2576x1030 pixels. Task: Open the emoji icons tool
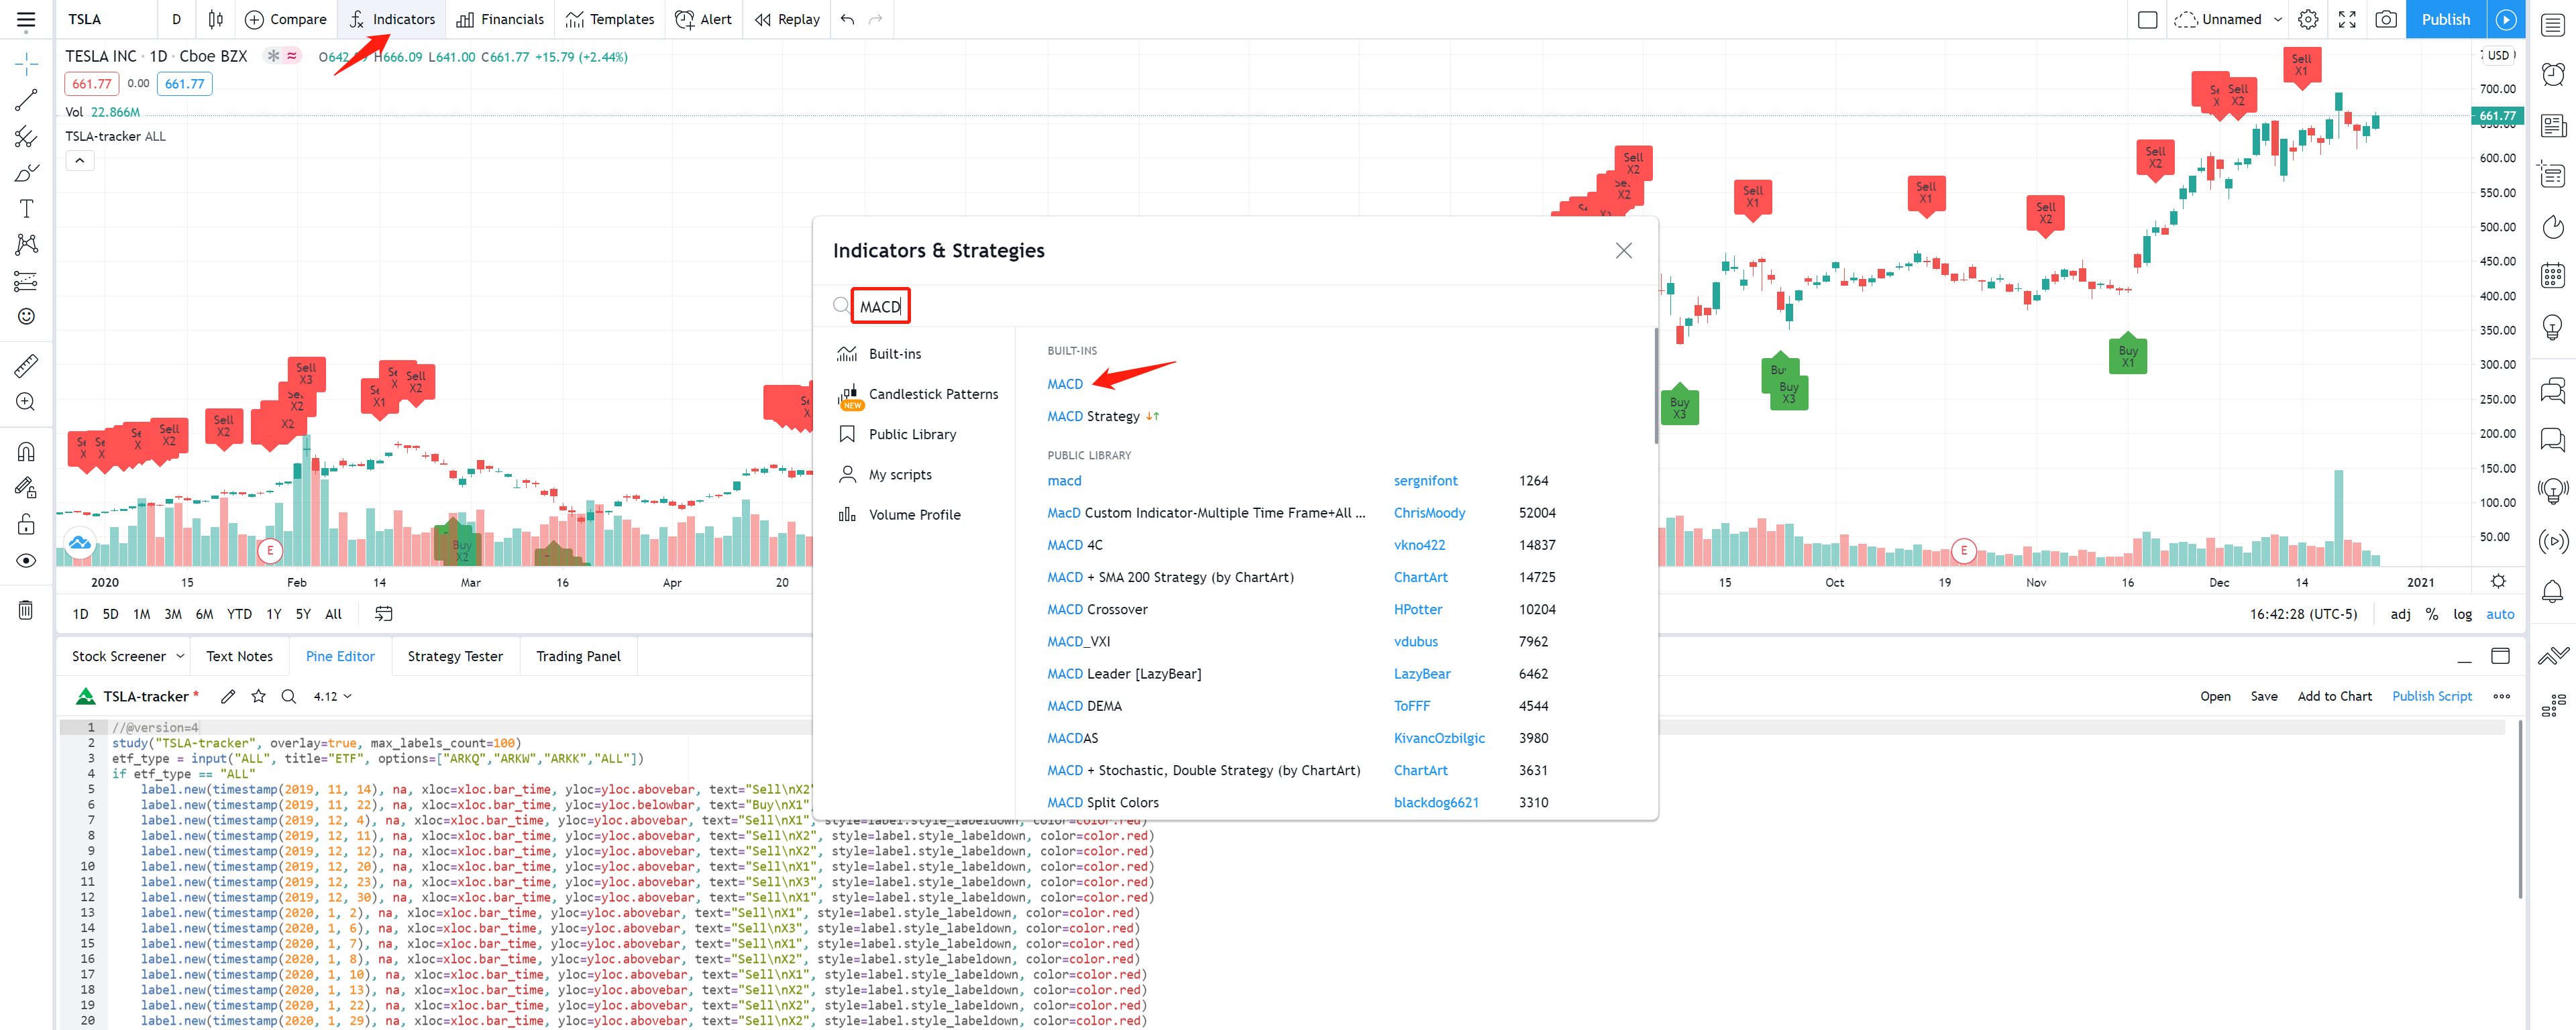click(x=26, y=317)
